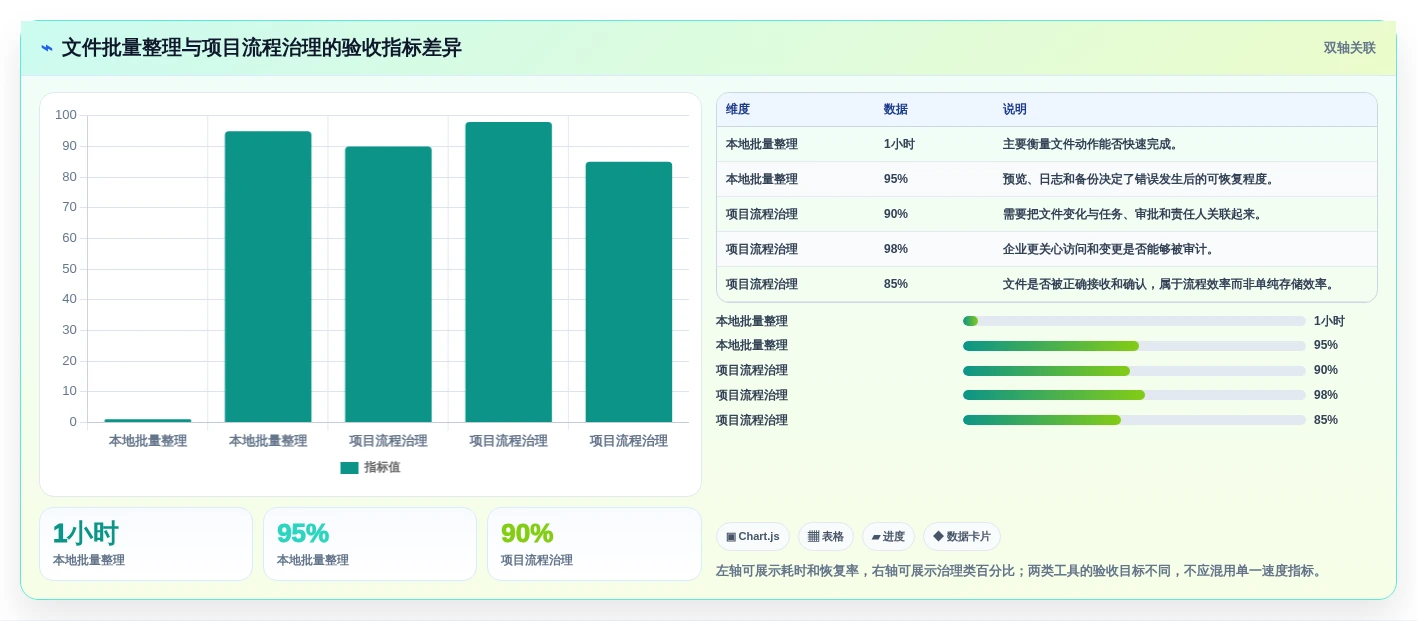Click y-axis tick label 0
The height and width of the screenshot is (621, 1417).
pos(73,422)
